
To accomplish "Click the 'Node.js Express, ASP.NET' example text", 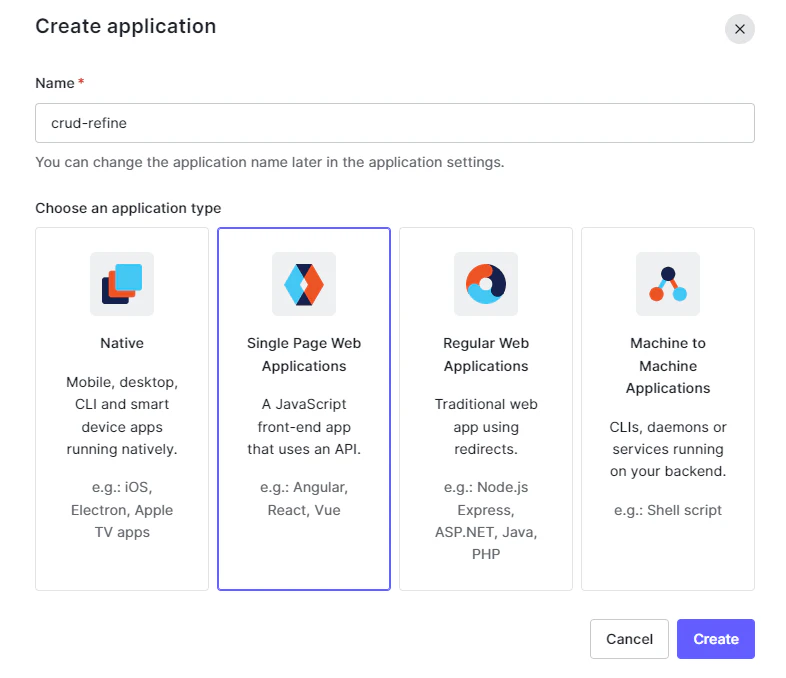I will pyautogui.click(x=486, y=521).
